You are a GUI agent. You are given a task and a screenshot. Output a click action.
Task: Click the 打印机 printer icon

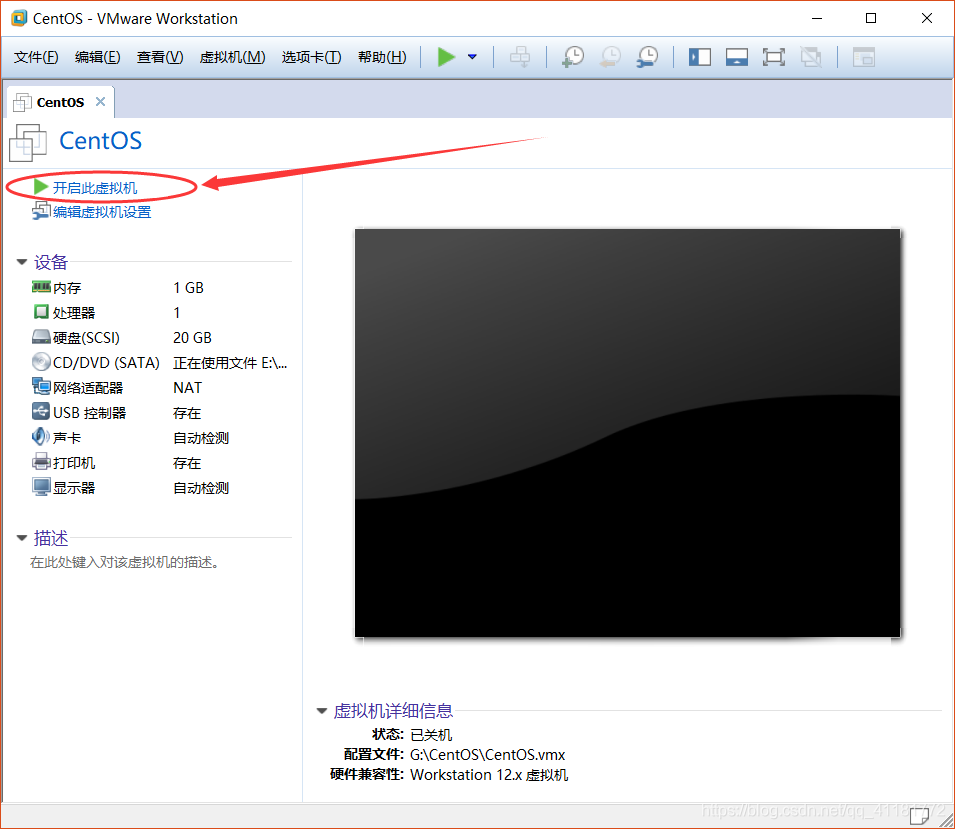[41, 462]
